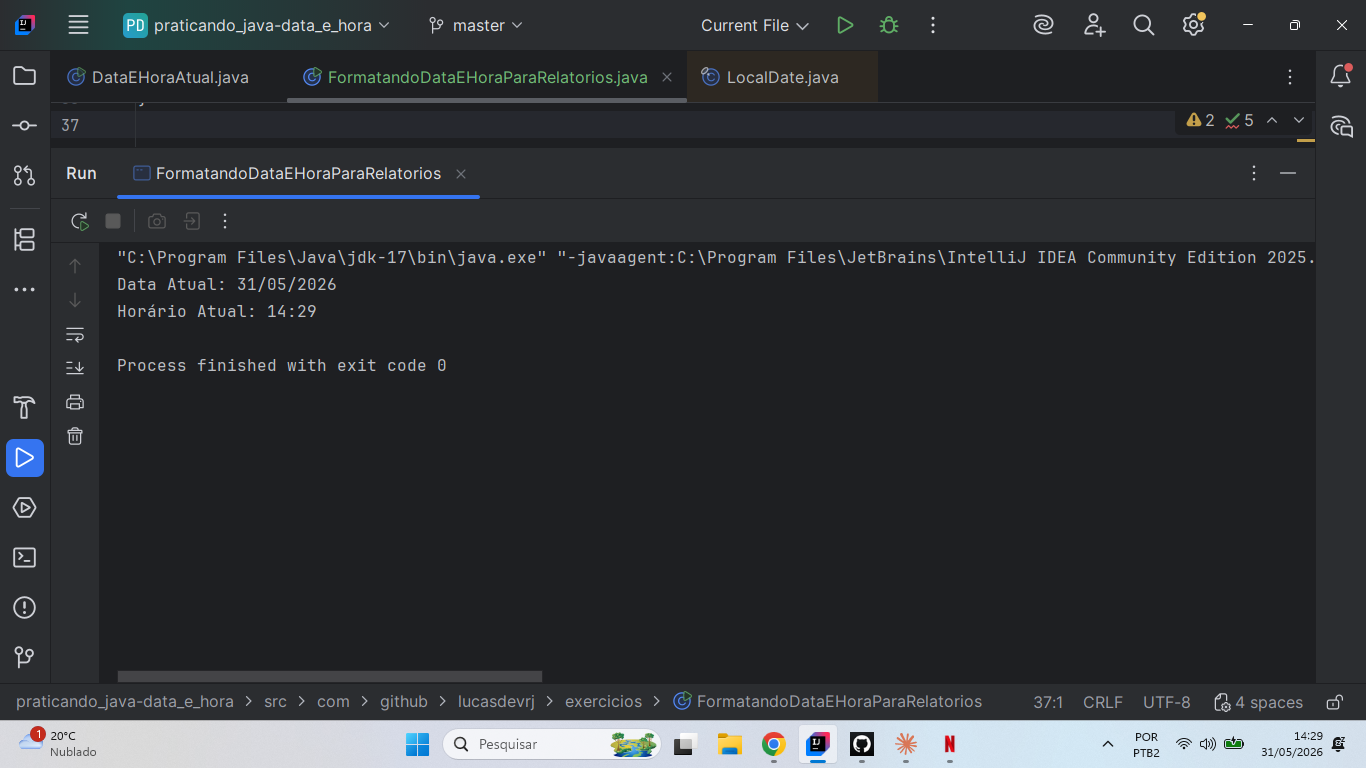
Task: Toggle scroll to end of console
Action: 75,368
